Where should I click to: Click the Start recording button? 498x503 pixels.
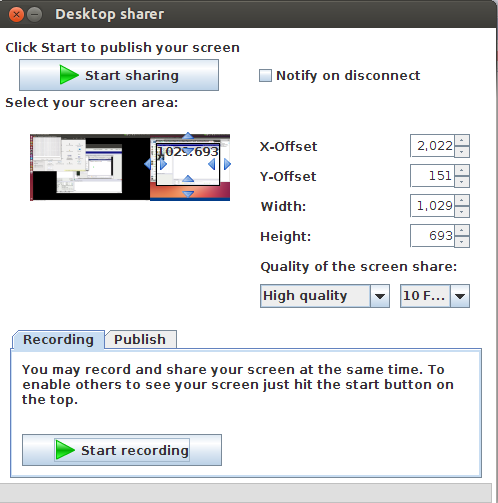pyautogui.click(x=122, y=450)
